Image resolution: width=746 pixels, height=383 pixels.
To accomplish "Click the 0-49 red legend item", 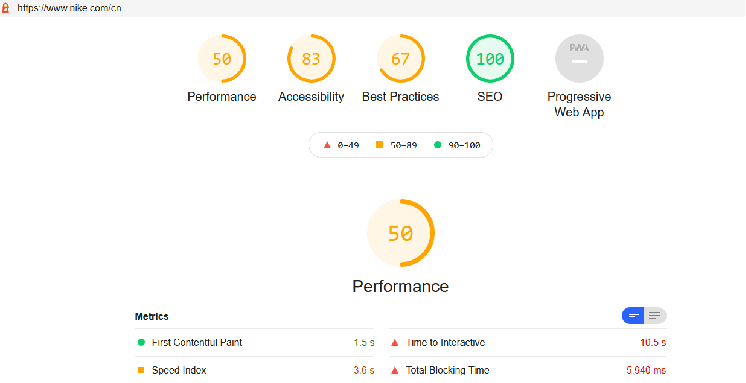I will (x=341, y=145).
